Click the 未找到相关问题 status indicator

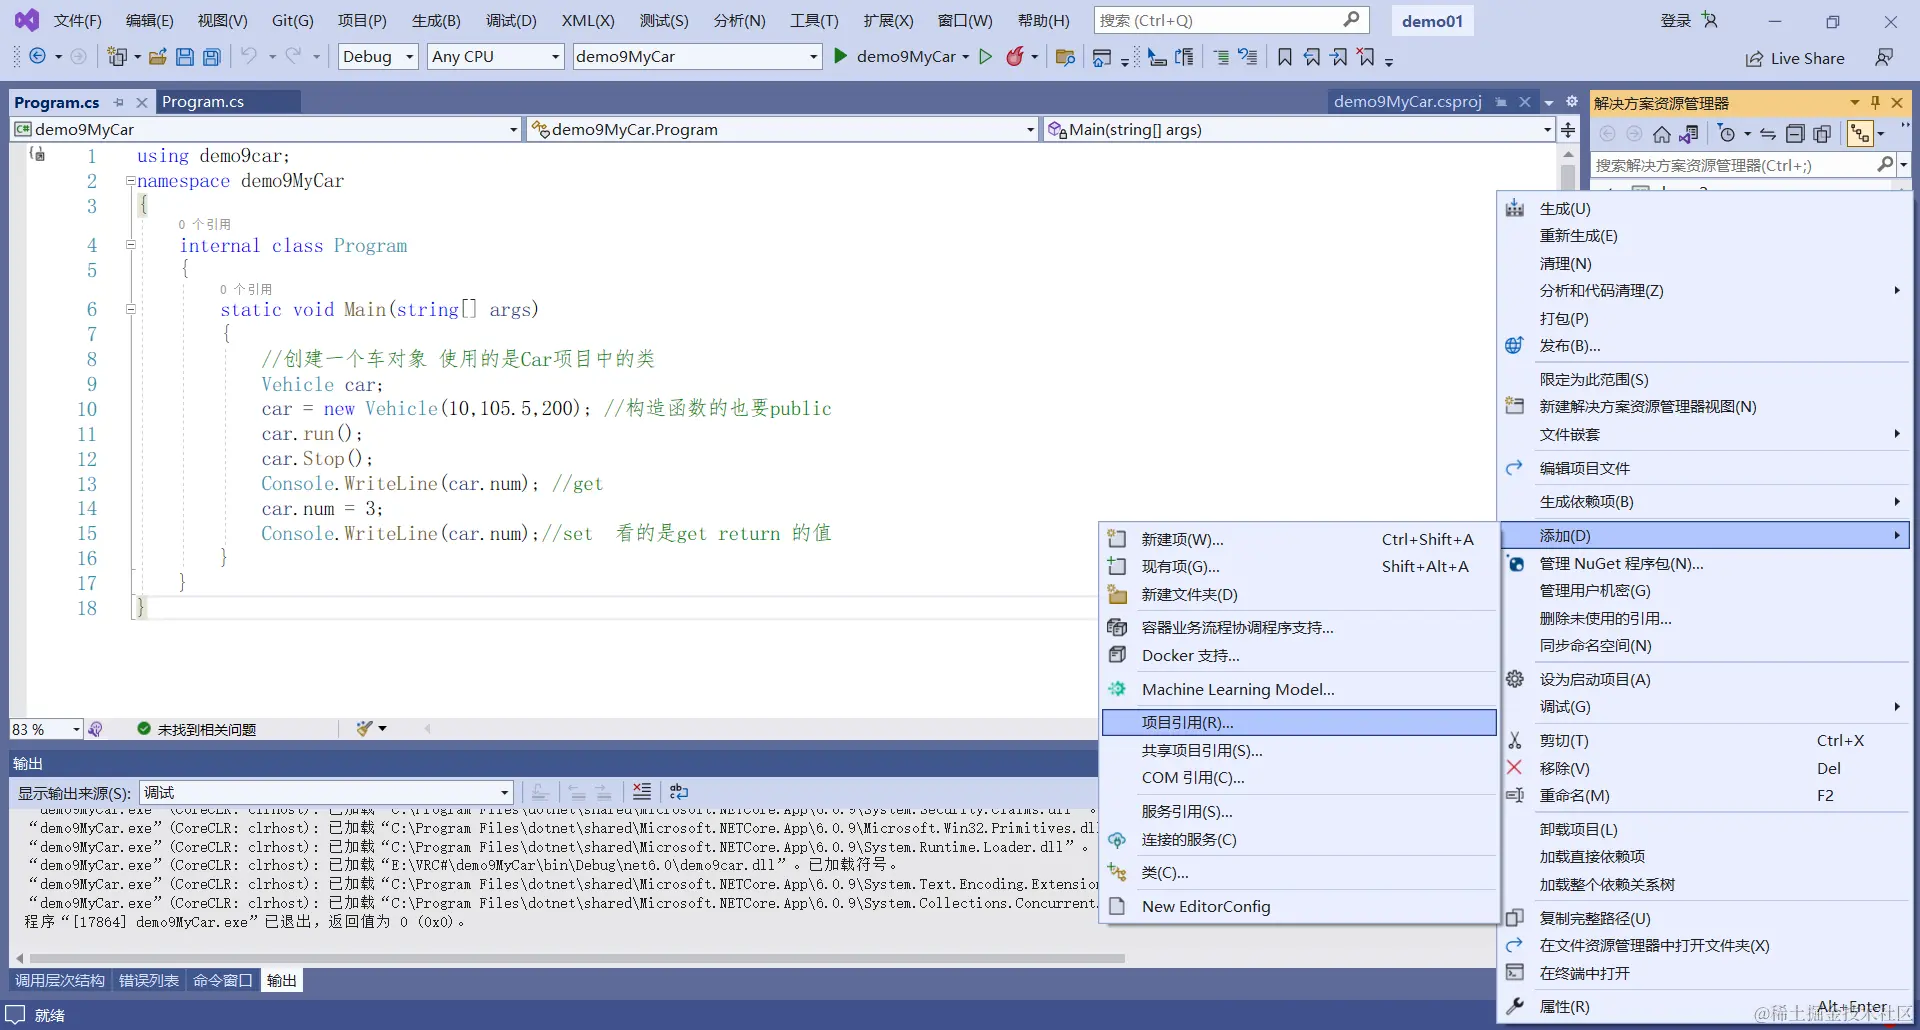196,730
